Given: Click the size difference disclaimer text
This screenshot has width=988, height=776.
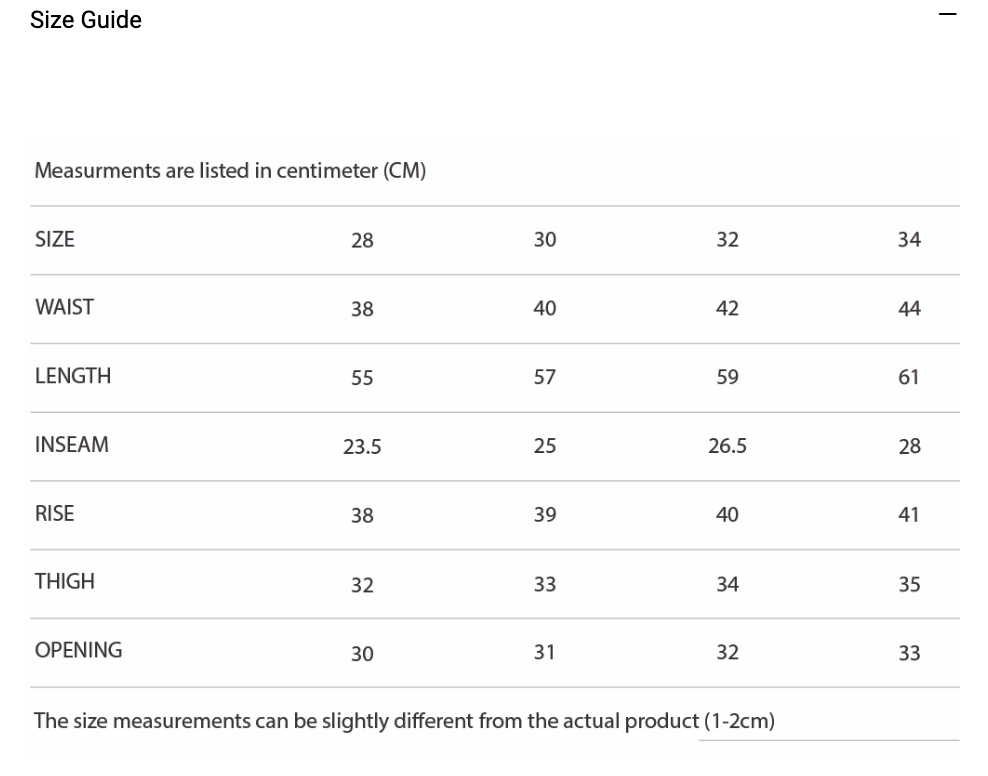Looking at the screenshot, I should point(404,720).
